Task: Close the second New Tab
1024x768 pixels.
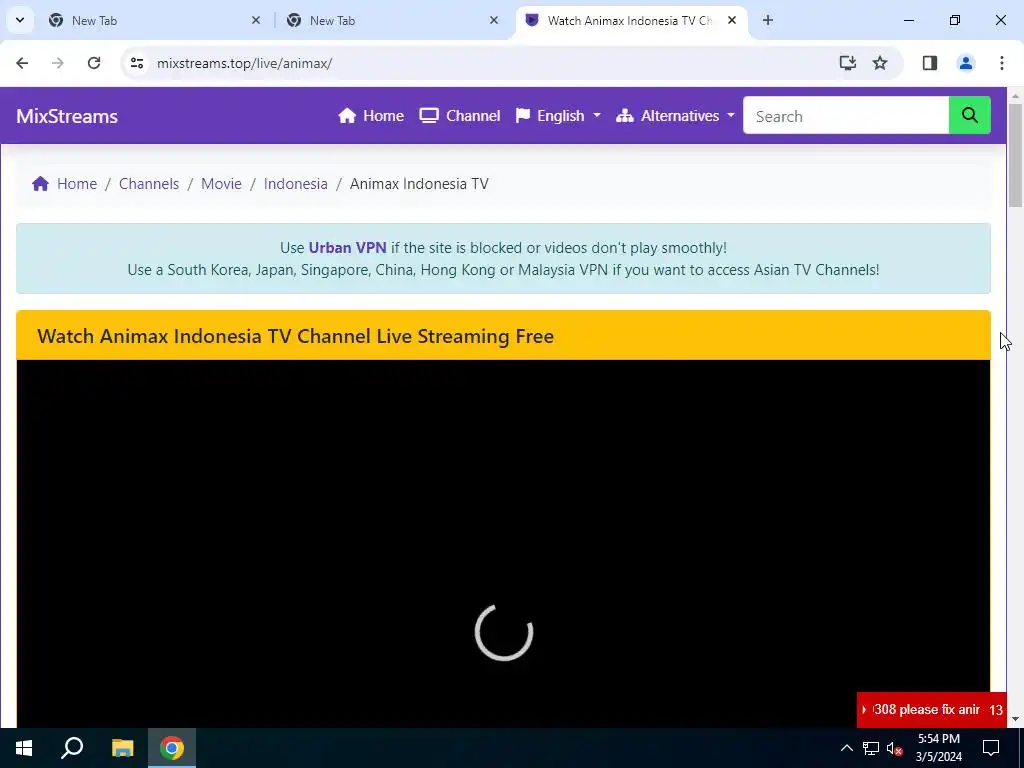Action: [x=494, y=20]
